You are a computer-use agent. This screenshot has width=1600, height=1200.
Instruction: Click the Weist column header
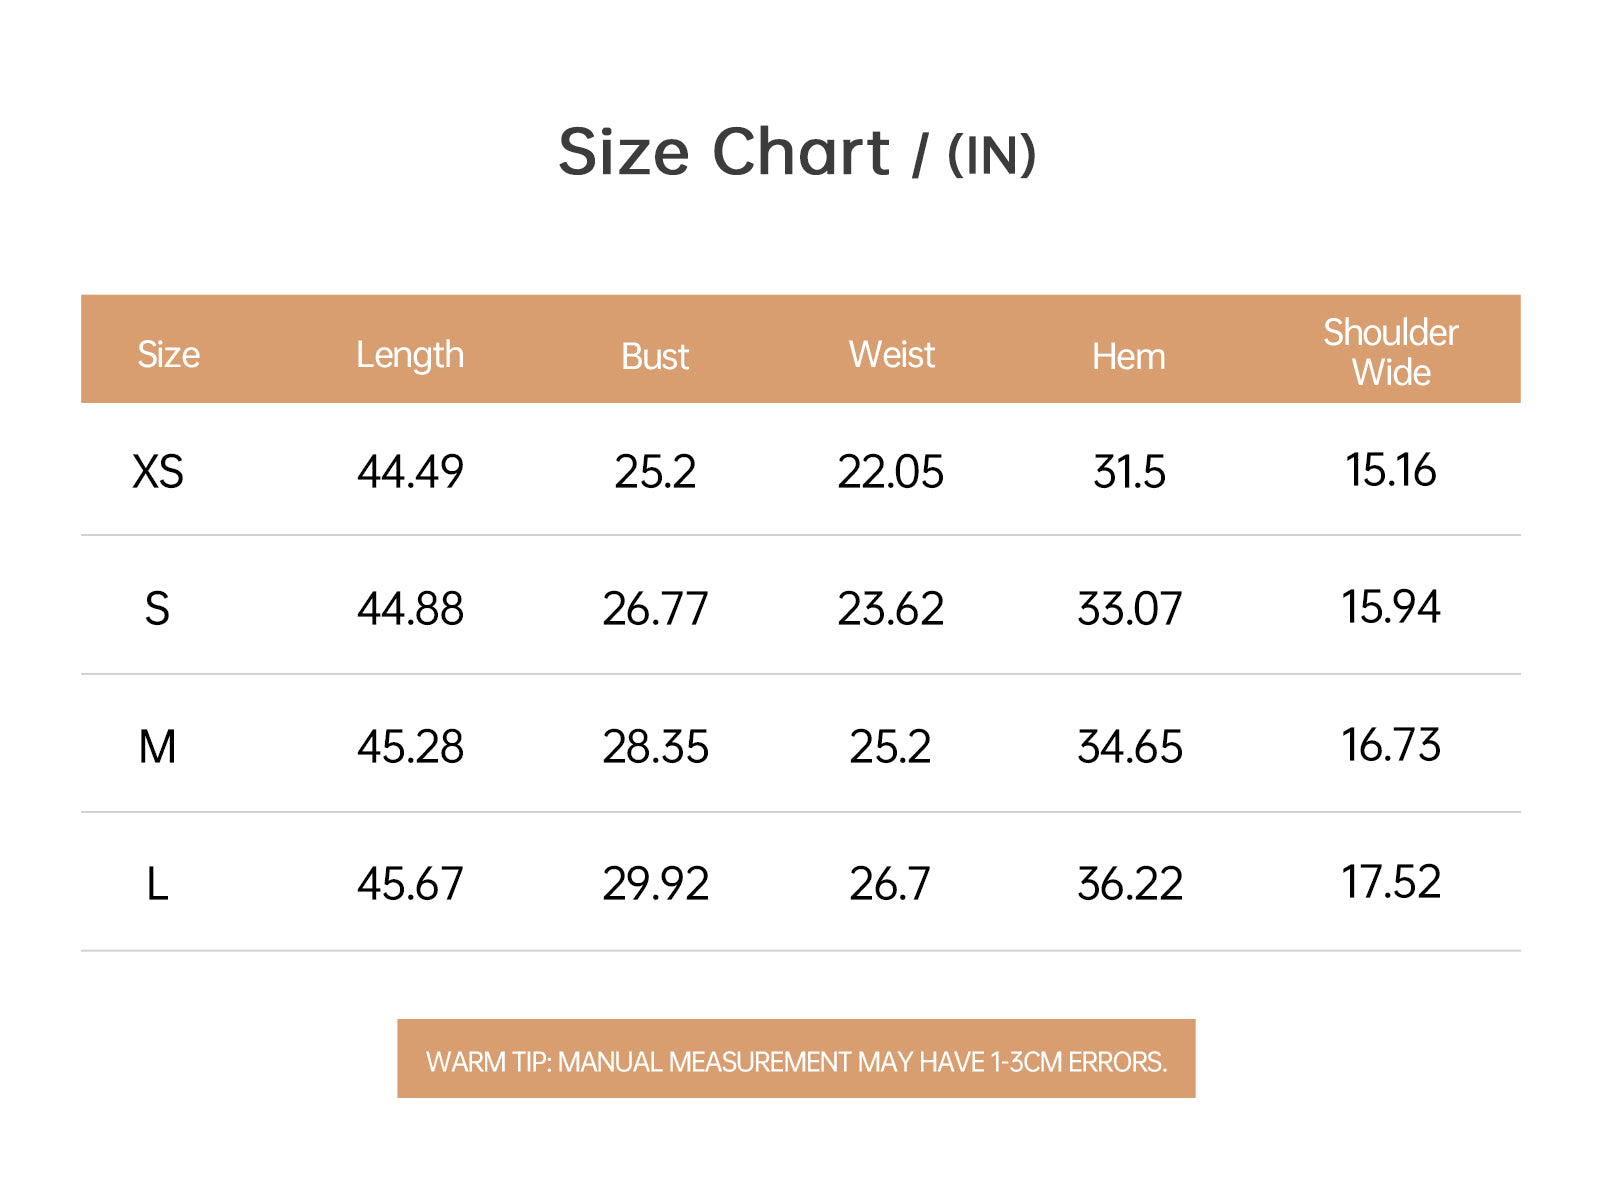coord(891,355)
